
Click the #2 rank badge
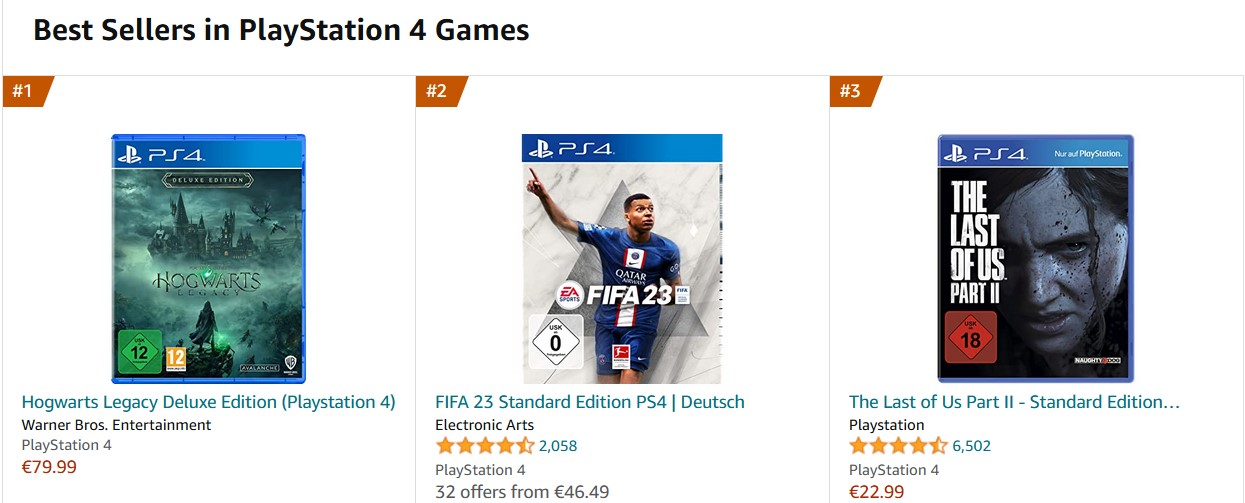(x=437, y=91)
